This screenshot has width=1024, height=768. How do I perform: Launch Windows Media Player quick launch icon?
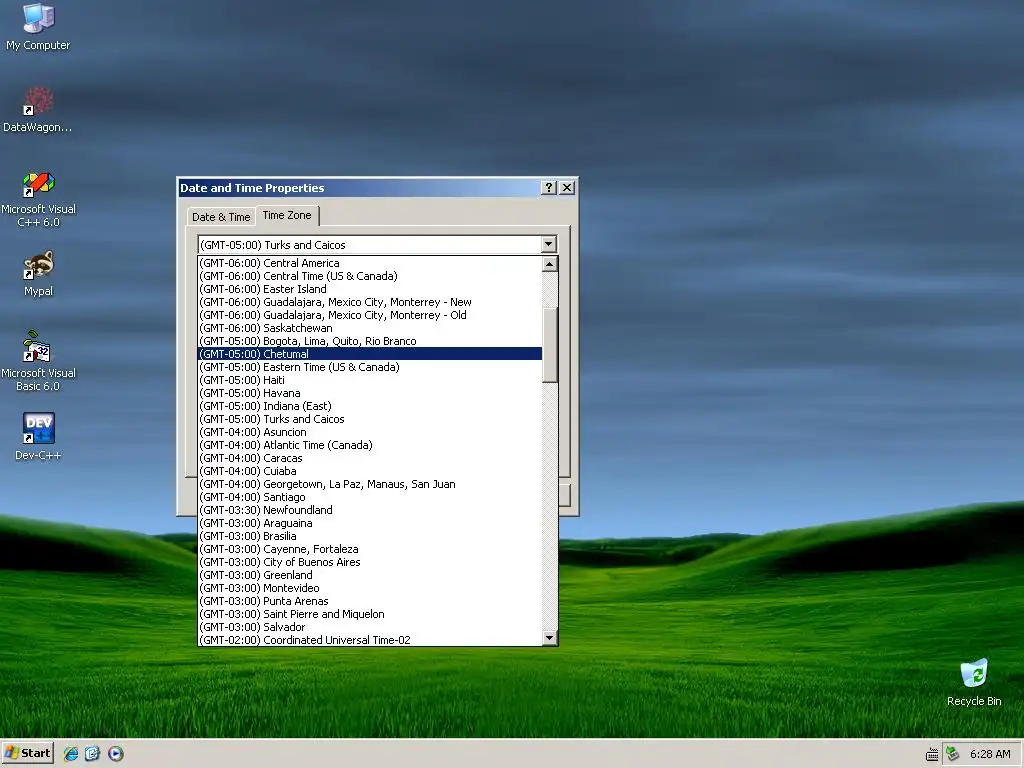116,754
